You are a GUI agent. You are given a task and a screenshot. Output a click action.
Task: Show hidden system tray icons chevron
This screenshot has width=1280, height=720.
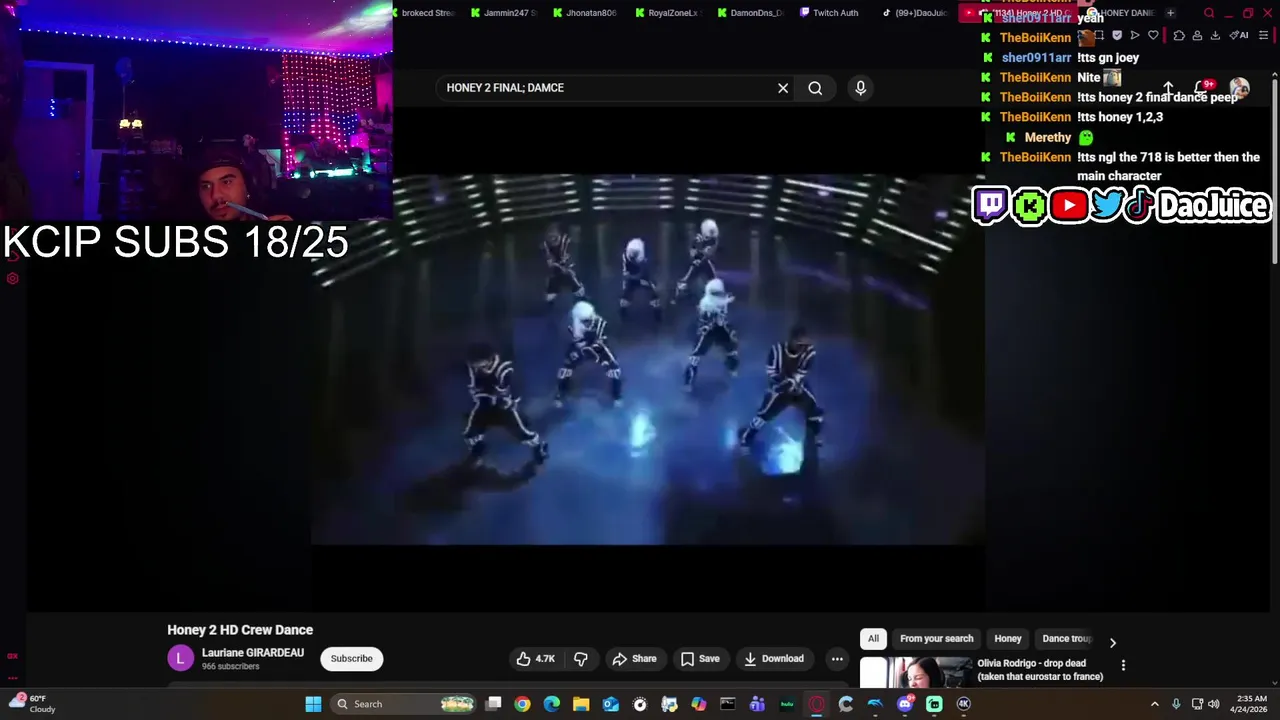pyautogui.click(x=1154, y=704)
